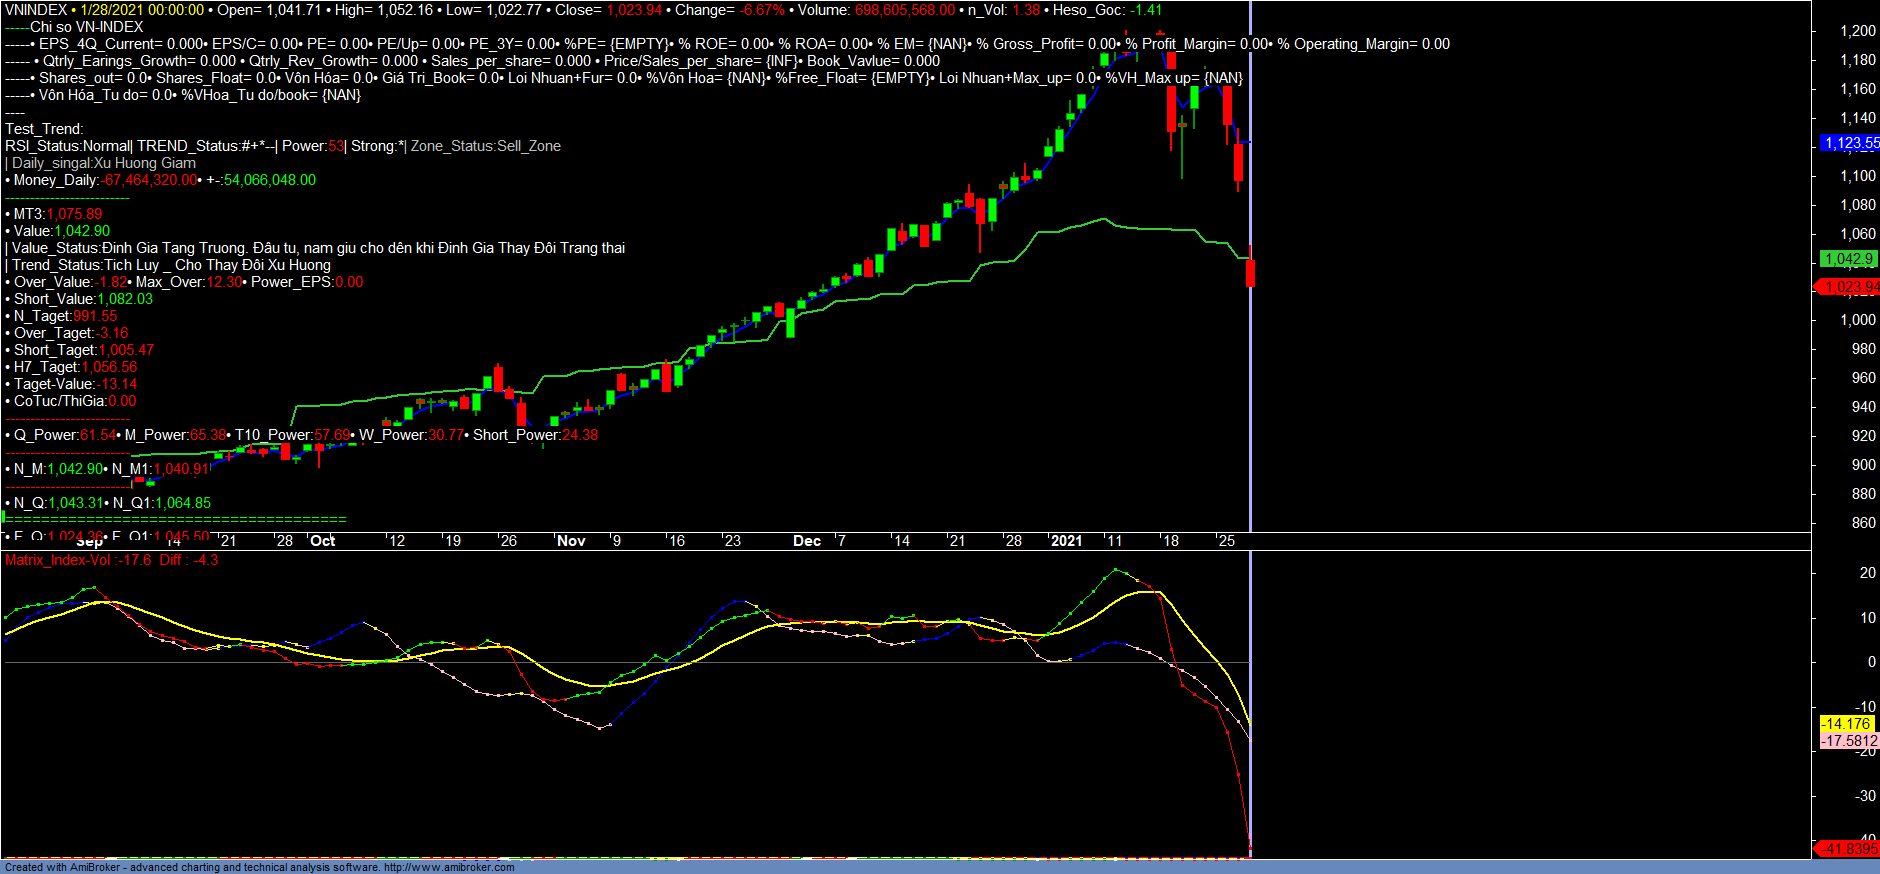Screen dimensions: 1880x874
Task: Select the blue 1,123.55 price tag
Action: 1850,143
